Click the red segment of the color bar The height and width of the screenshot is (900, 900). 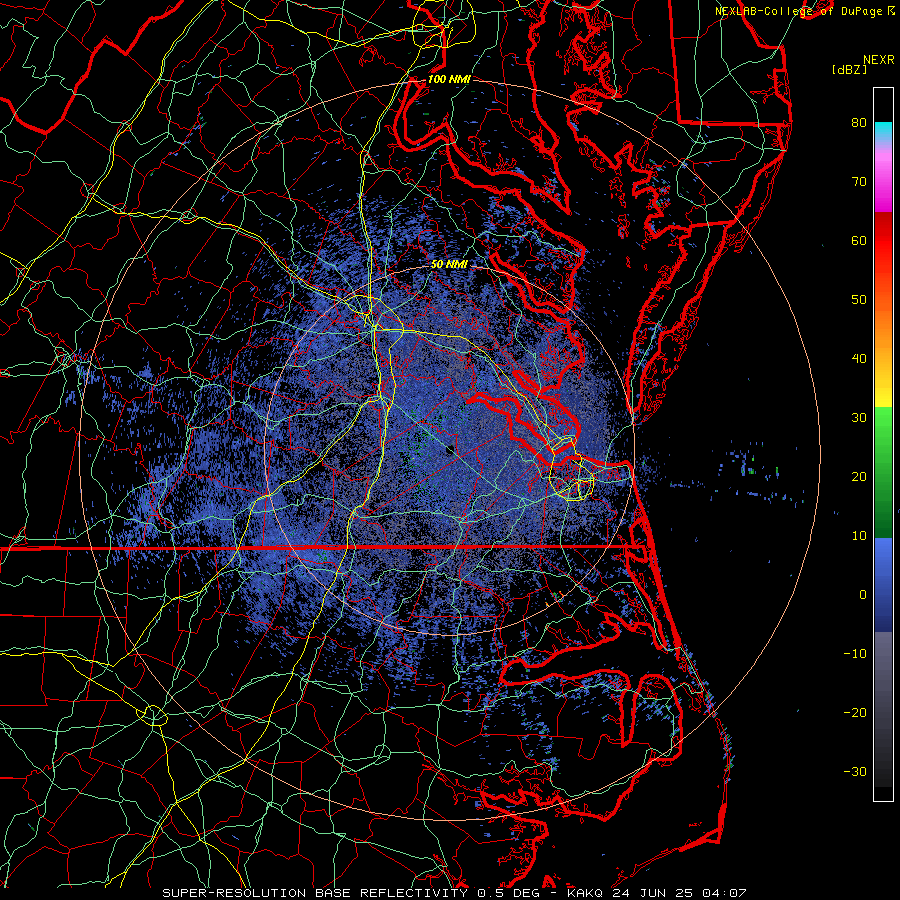tap(883, 241)
